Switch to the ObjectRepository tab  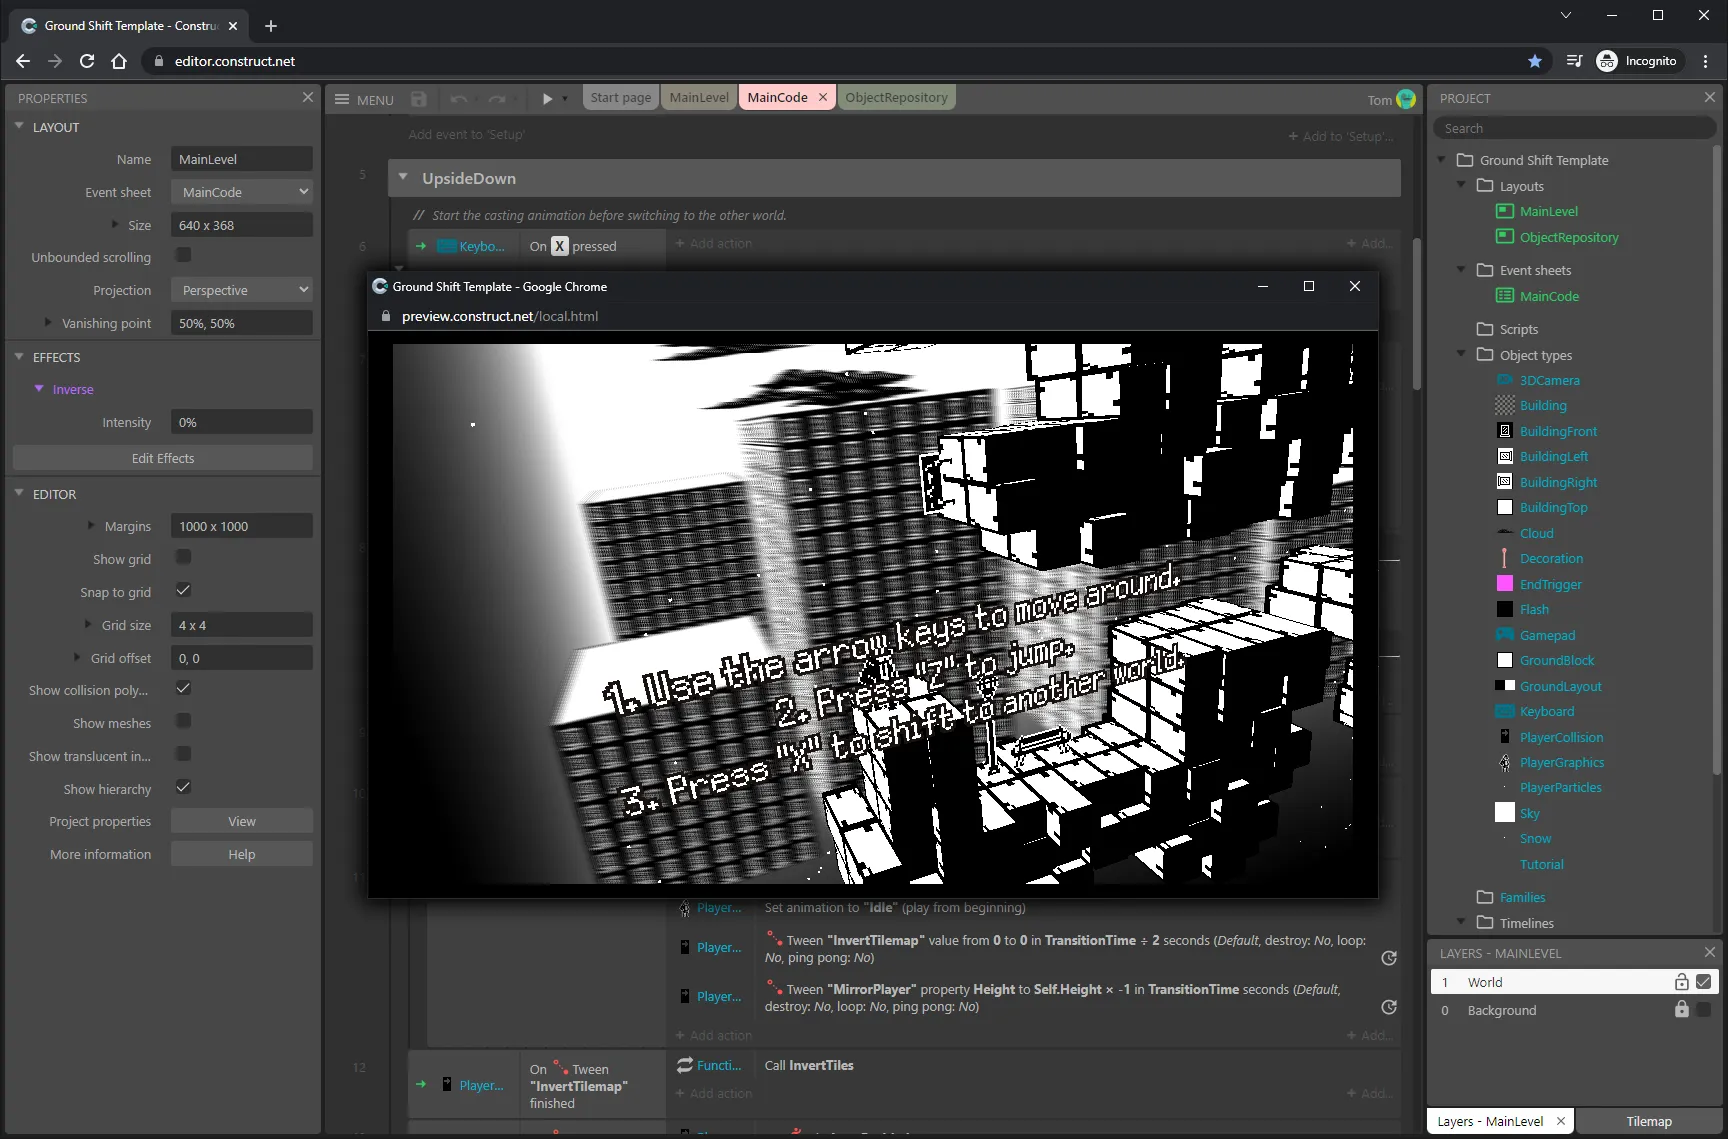click(896, 97)
